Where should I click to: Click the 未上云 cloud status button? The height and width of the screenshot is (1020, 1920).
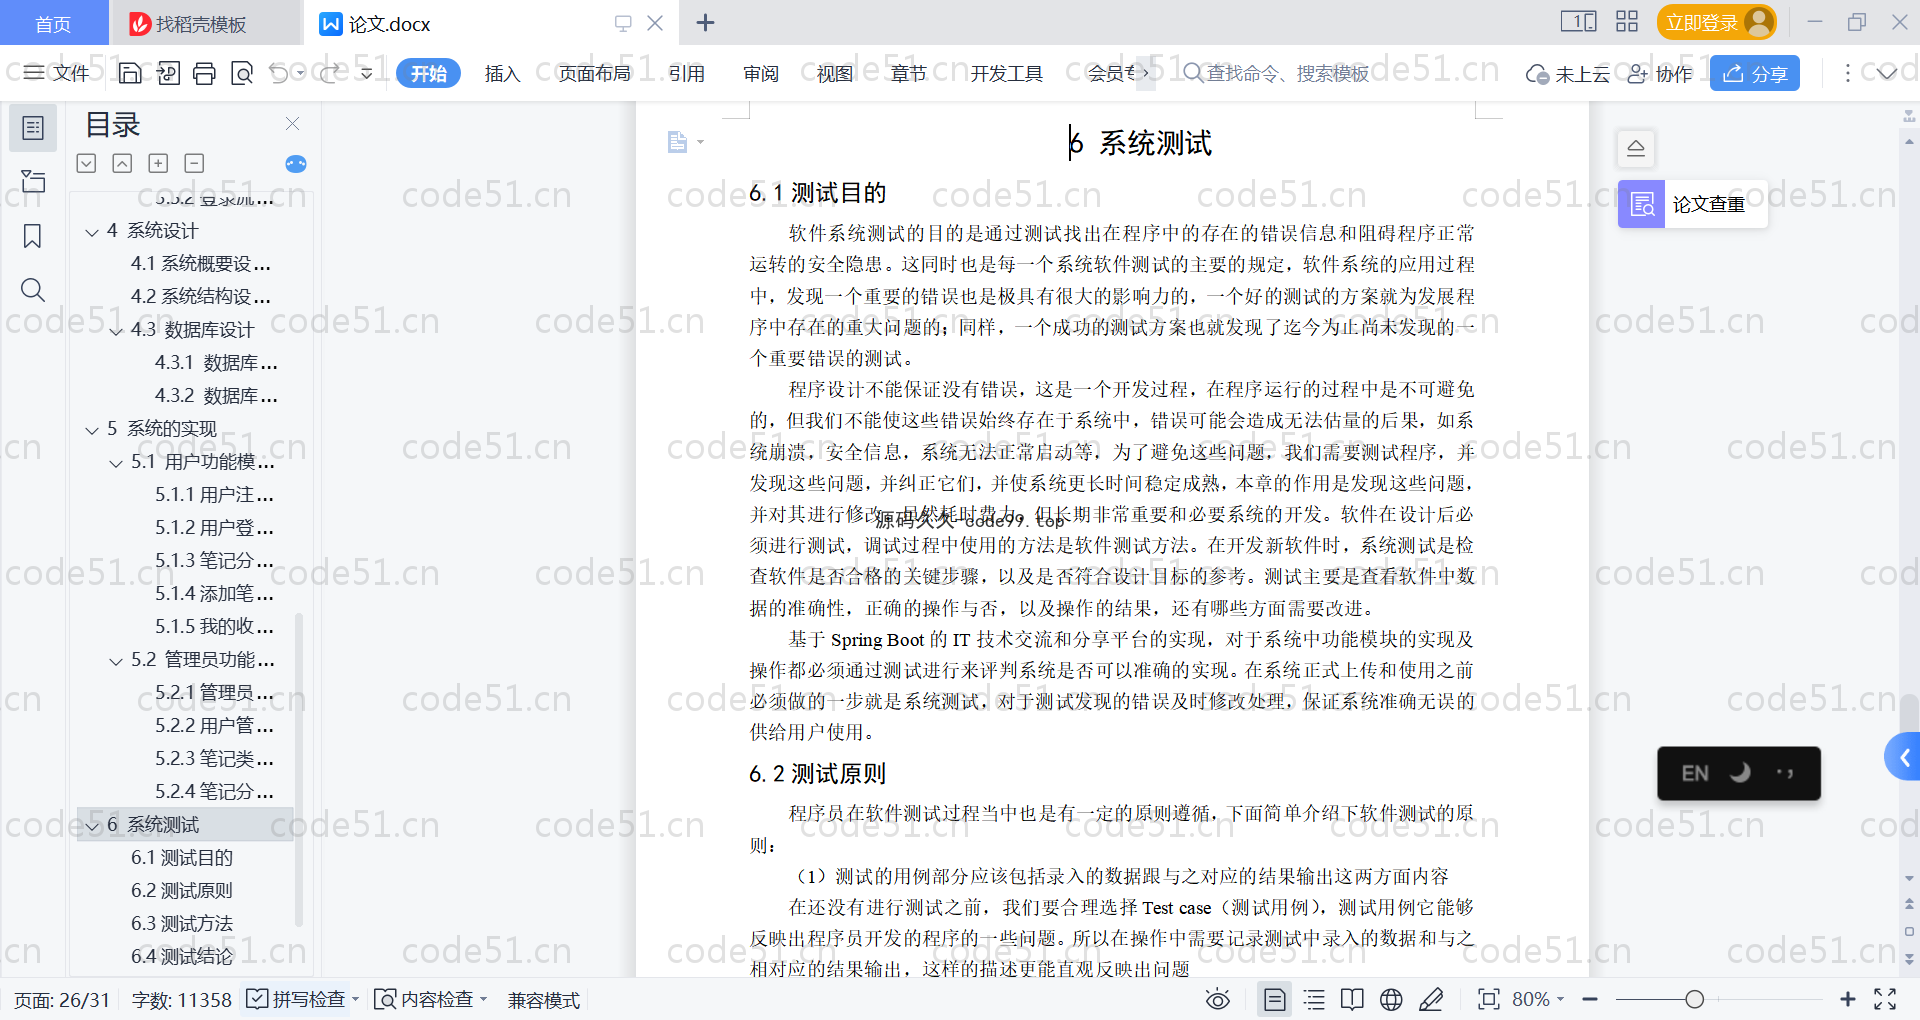[x=1568, y=73]
